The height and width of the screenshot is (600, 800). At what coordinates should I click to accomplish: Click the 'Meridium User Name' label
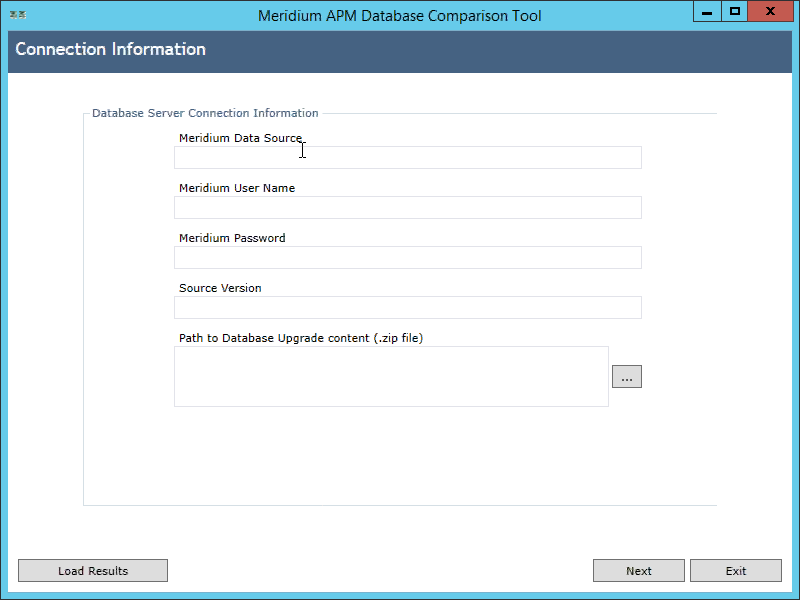tap(237, 188)
